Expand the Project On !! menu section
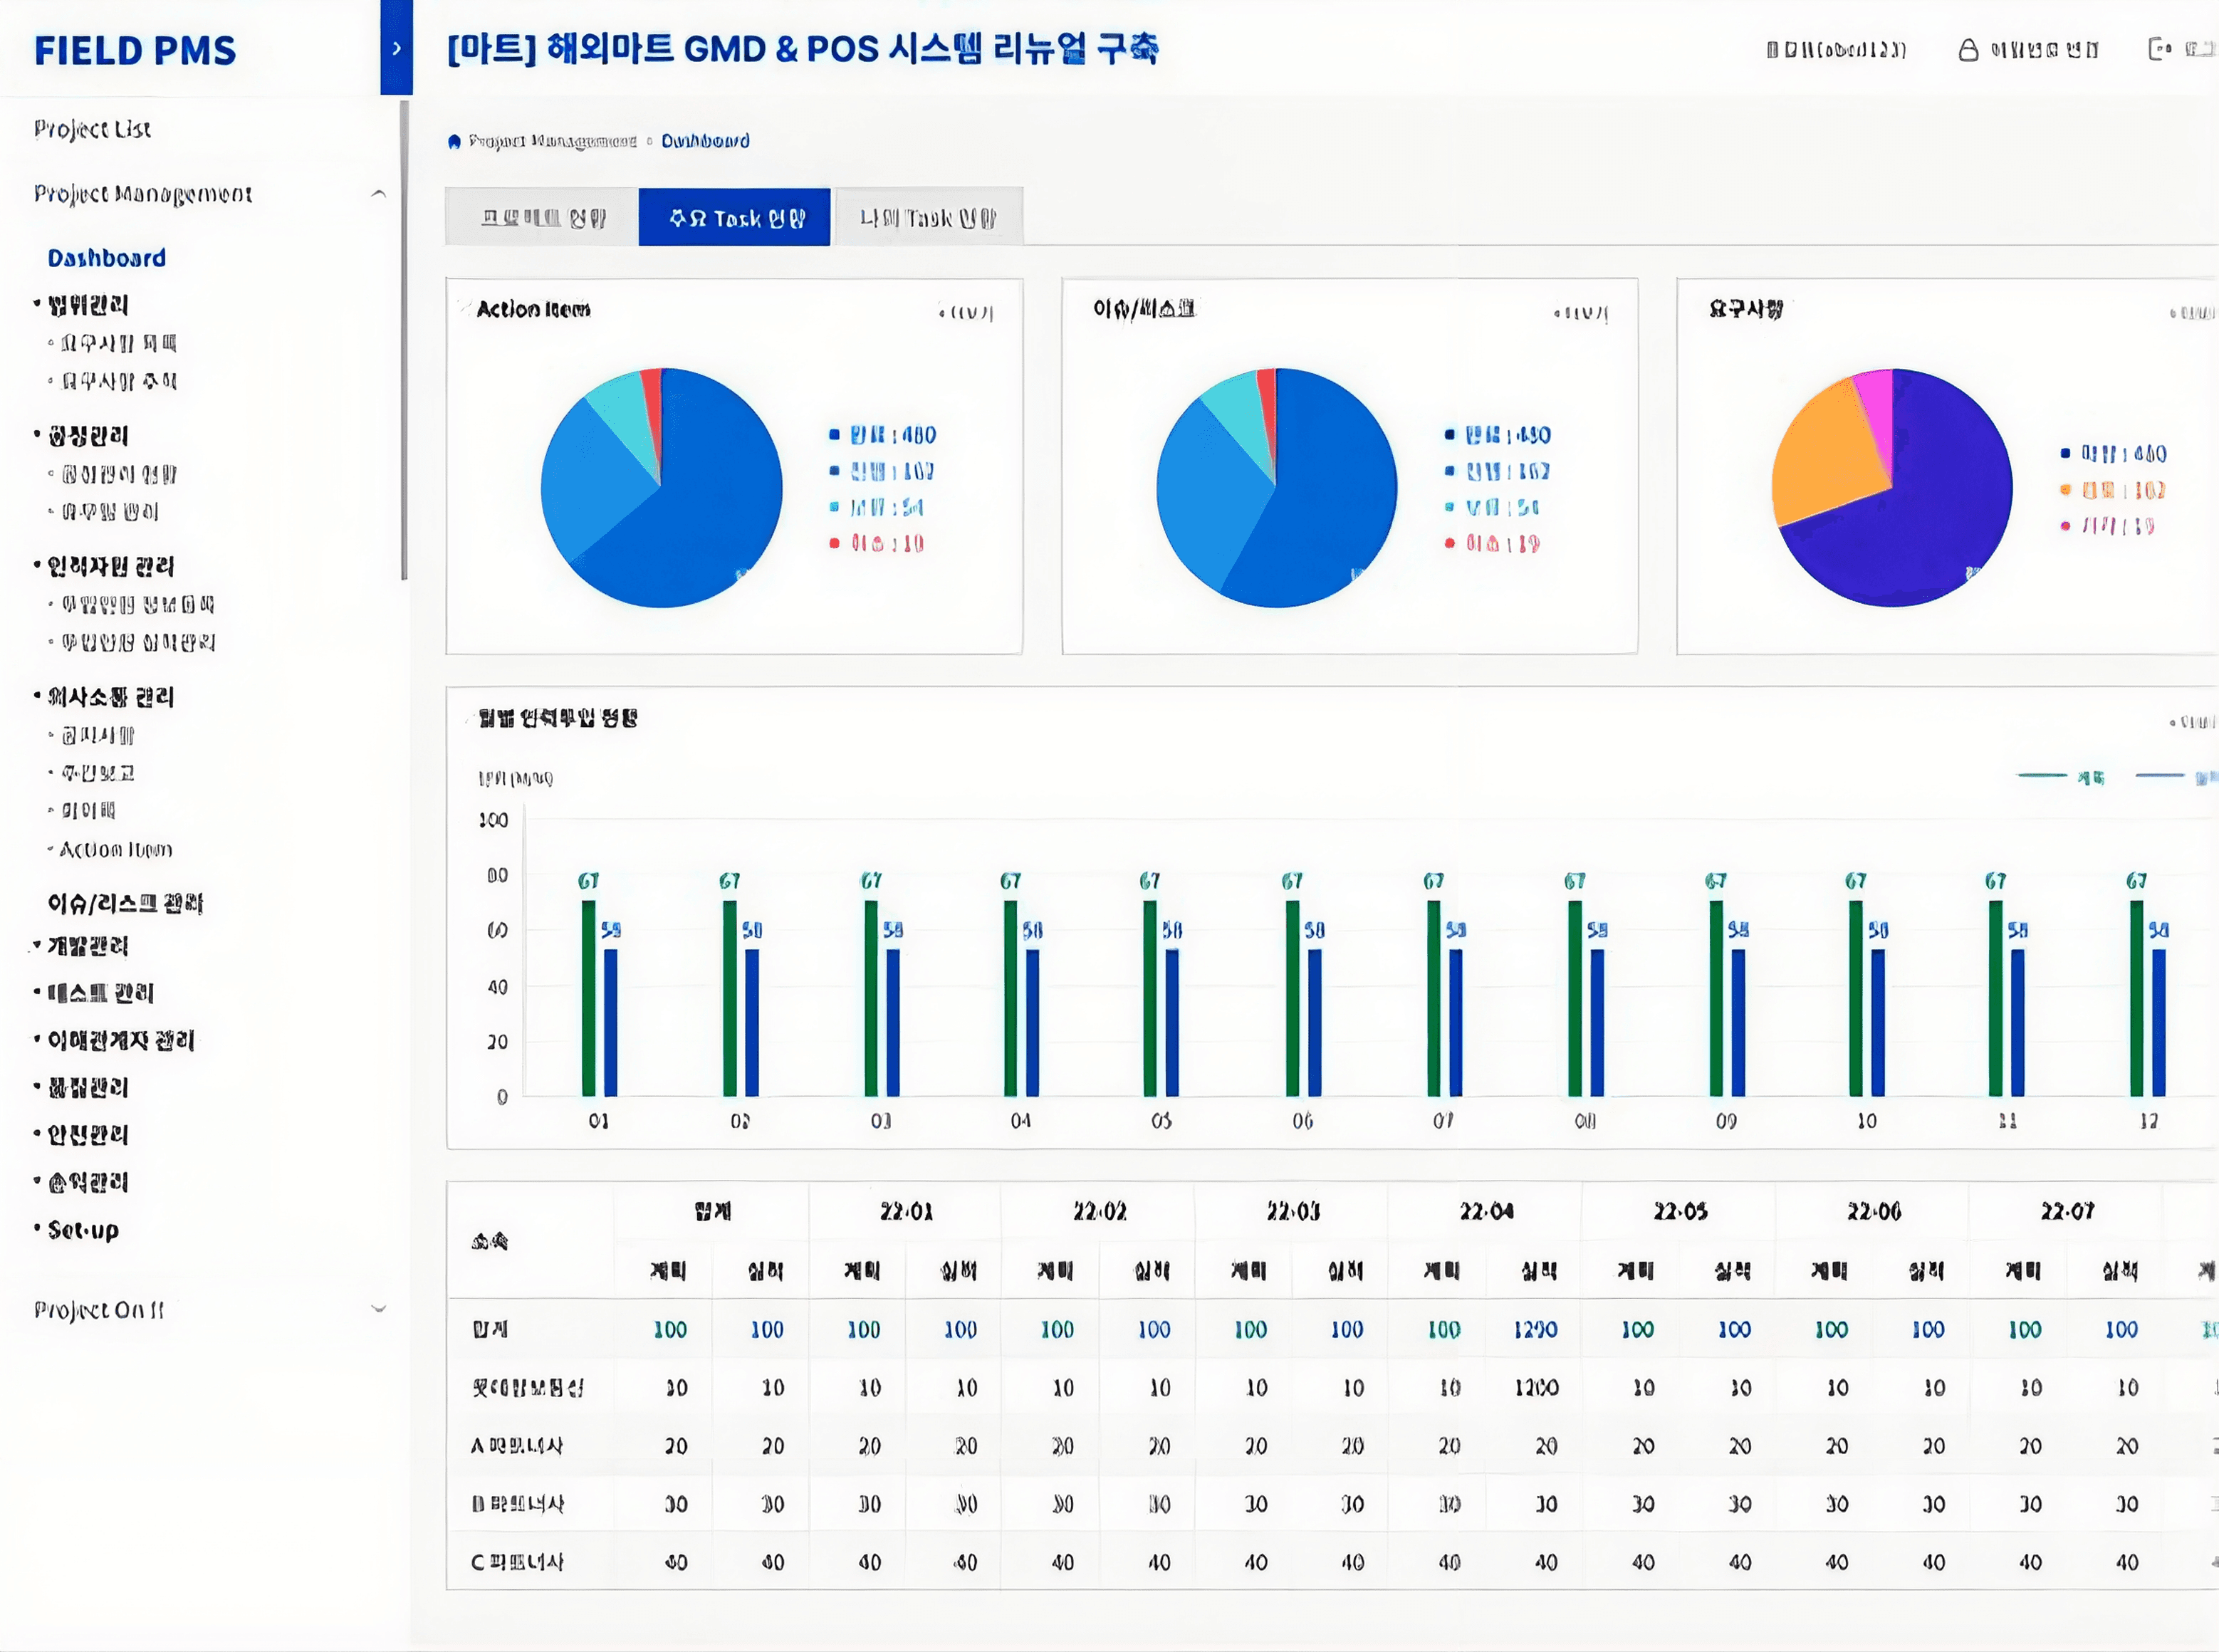2219x1652 pixels. (378, 1309)
